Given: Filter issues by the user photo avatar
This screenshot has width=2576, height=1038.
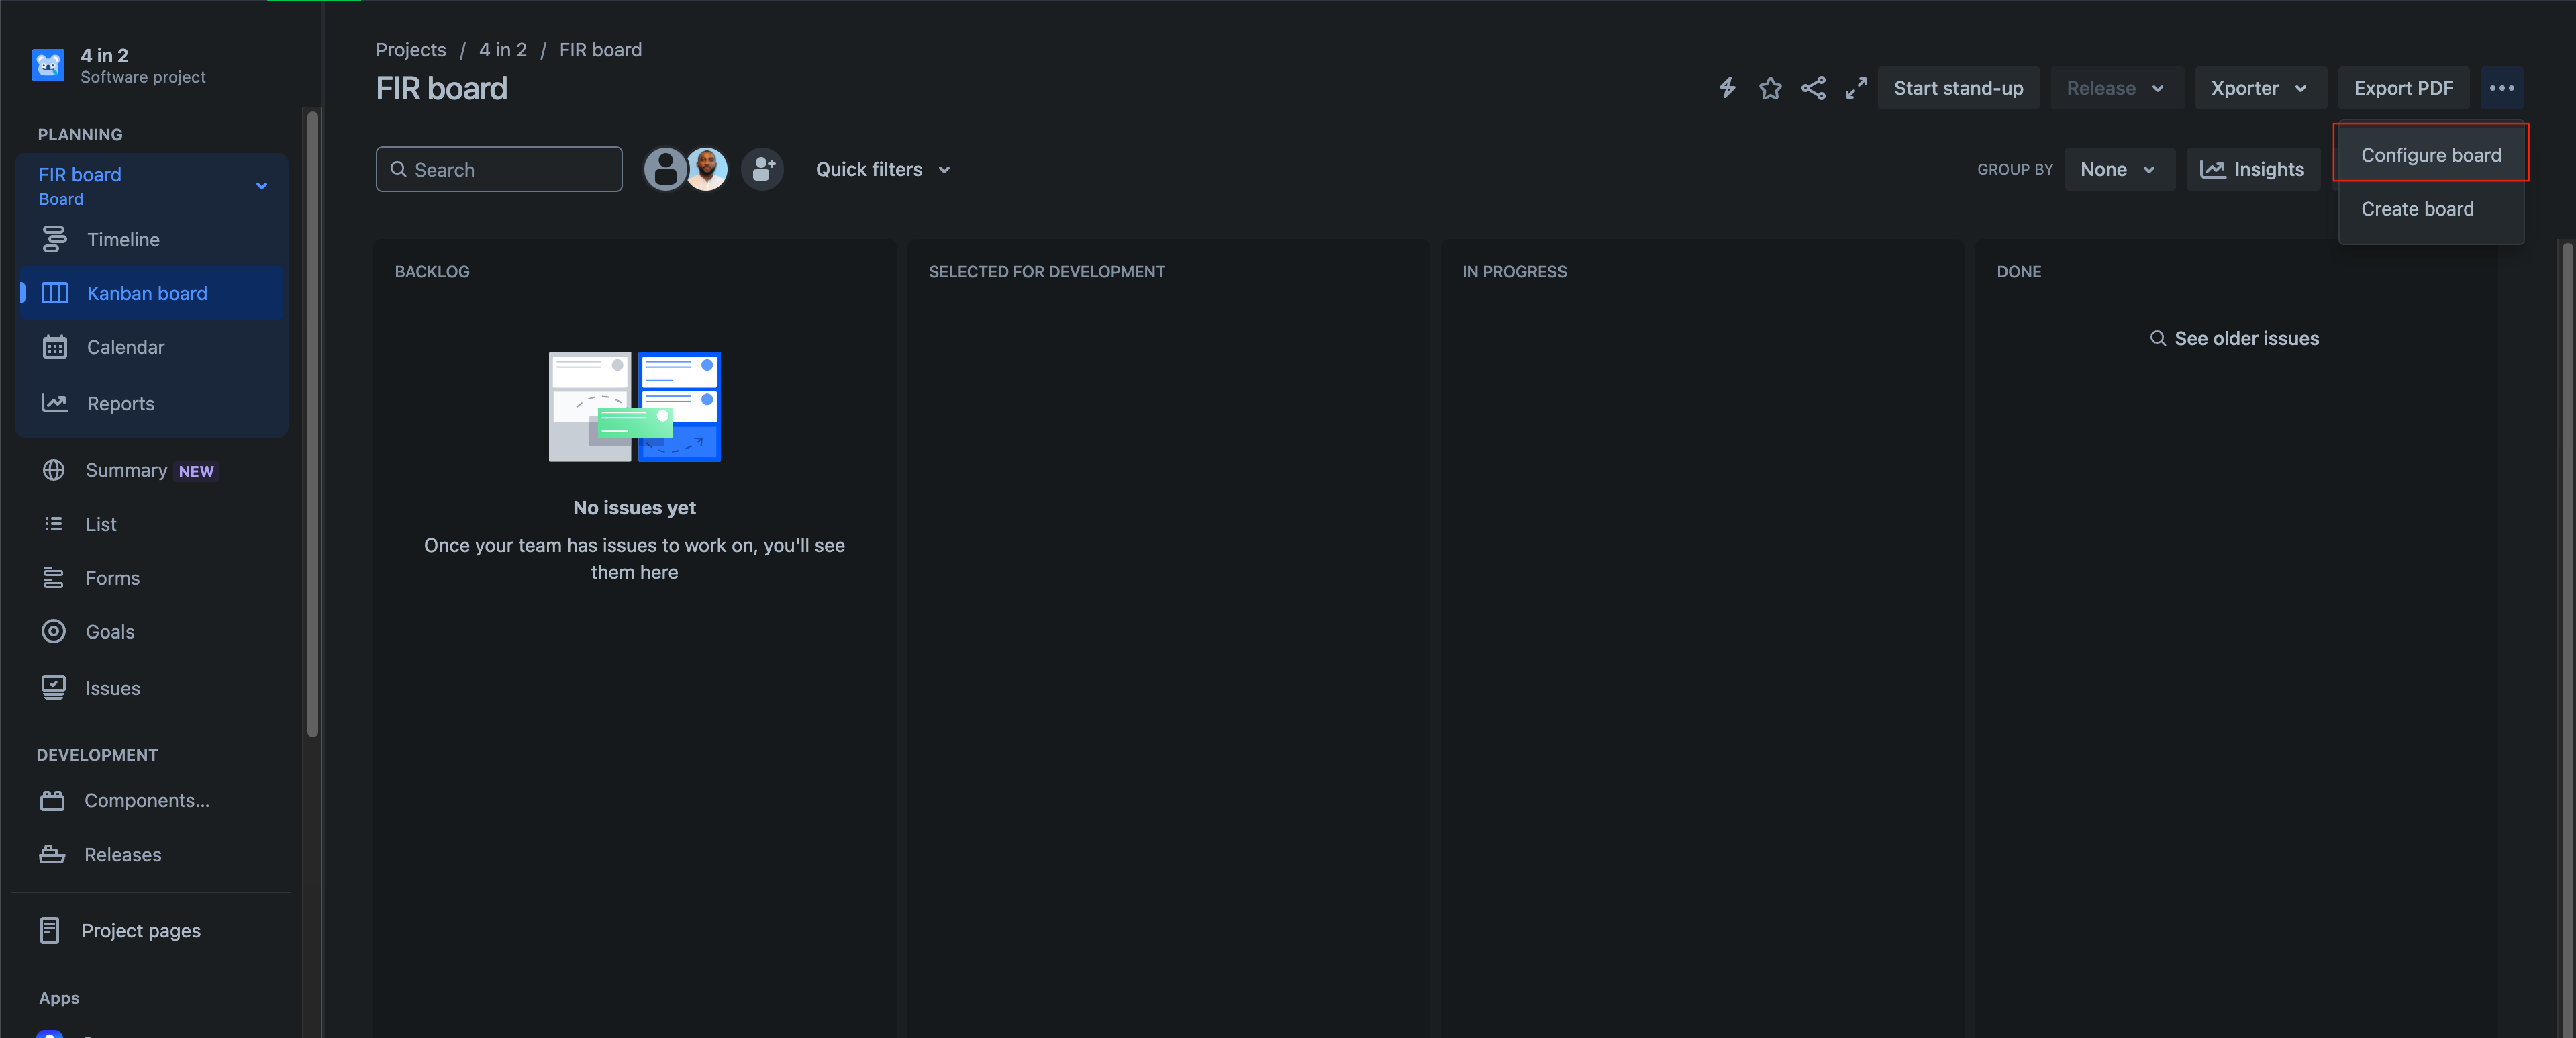Looking at the screenshot, I should click(708, 169).
